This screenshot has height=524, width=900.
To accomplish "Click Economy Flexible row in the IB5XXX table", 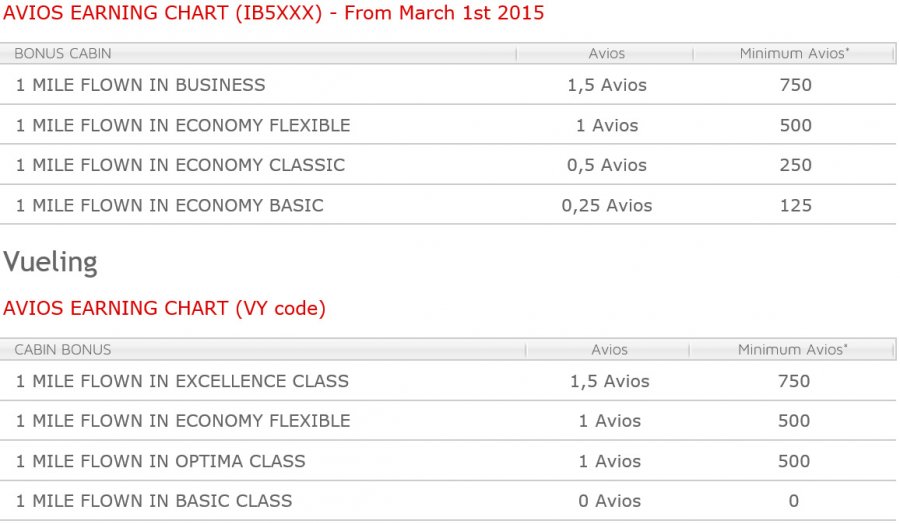I will click(183, 125).
